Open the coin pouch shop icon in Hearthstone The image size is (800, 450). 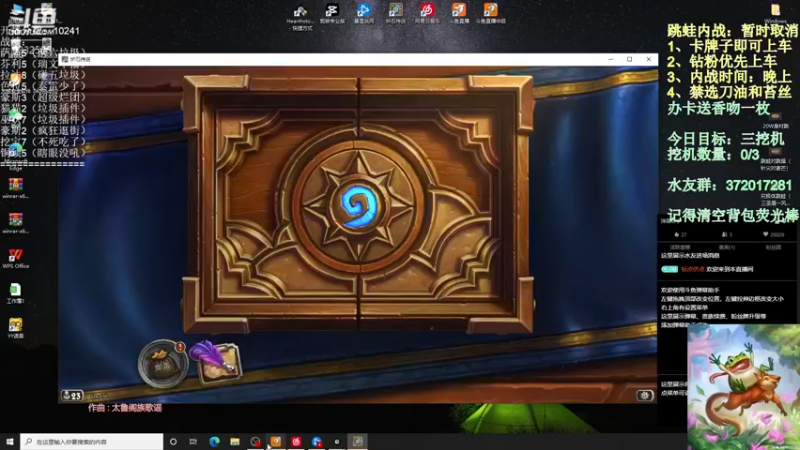163,363
